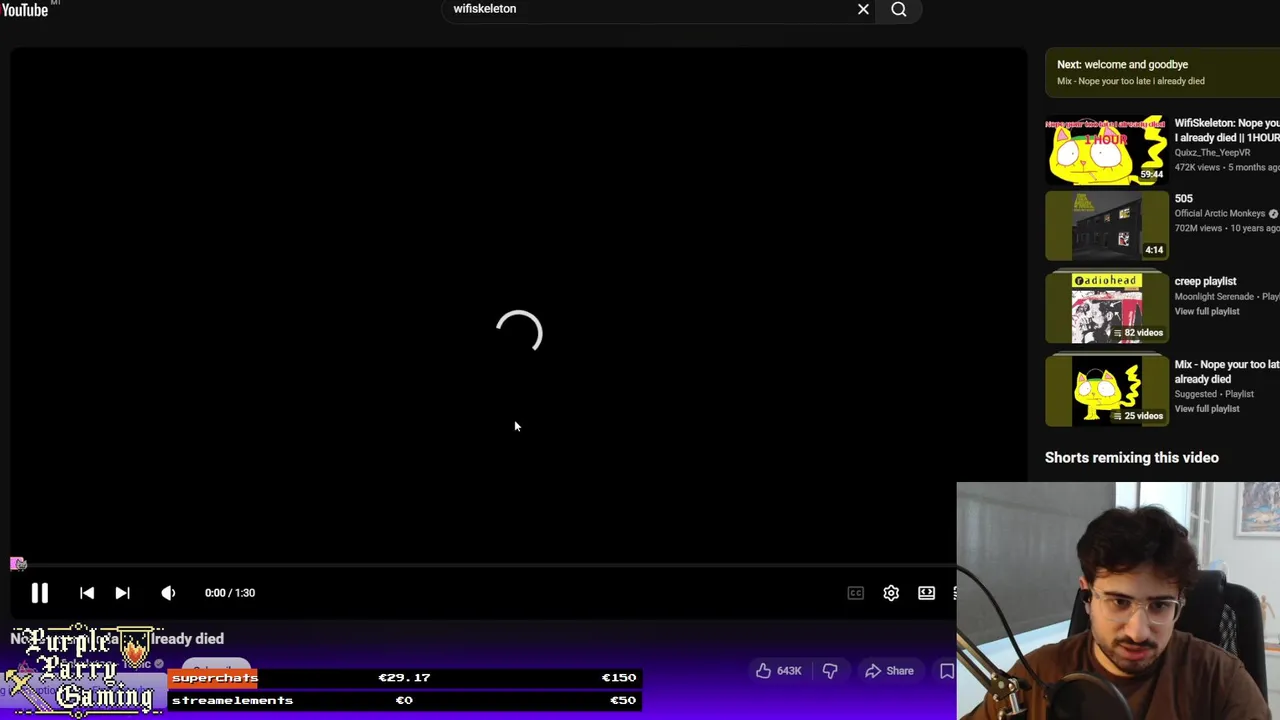Viewport: 1280px width, 720px height.
Task: Open the creep playlist title
Action: coord(1205,281)
